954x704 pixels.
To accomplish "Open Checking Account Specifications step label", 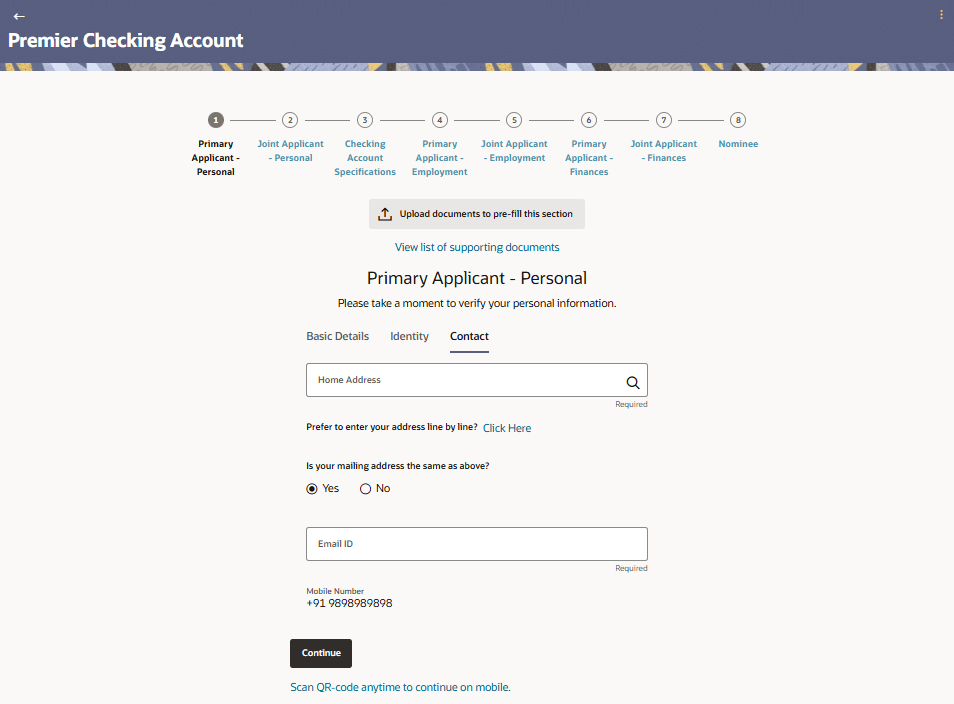I will (x=364, y=158).
